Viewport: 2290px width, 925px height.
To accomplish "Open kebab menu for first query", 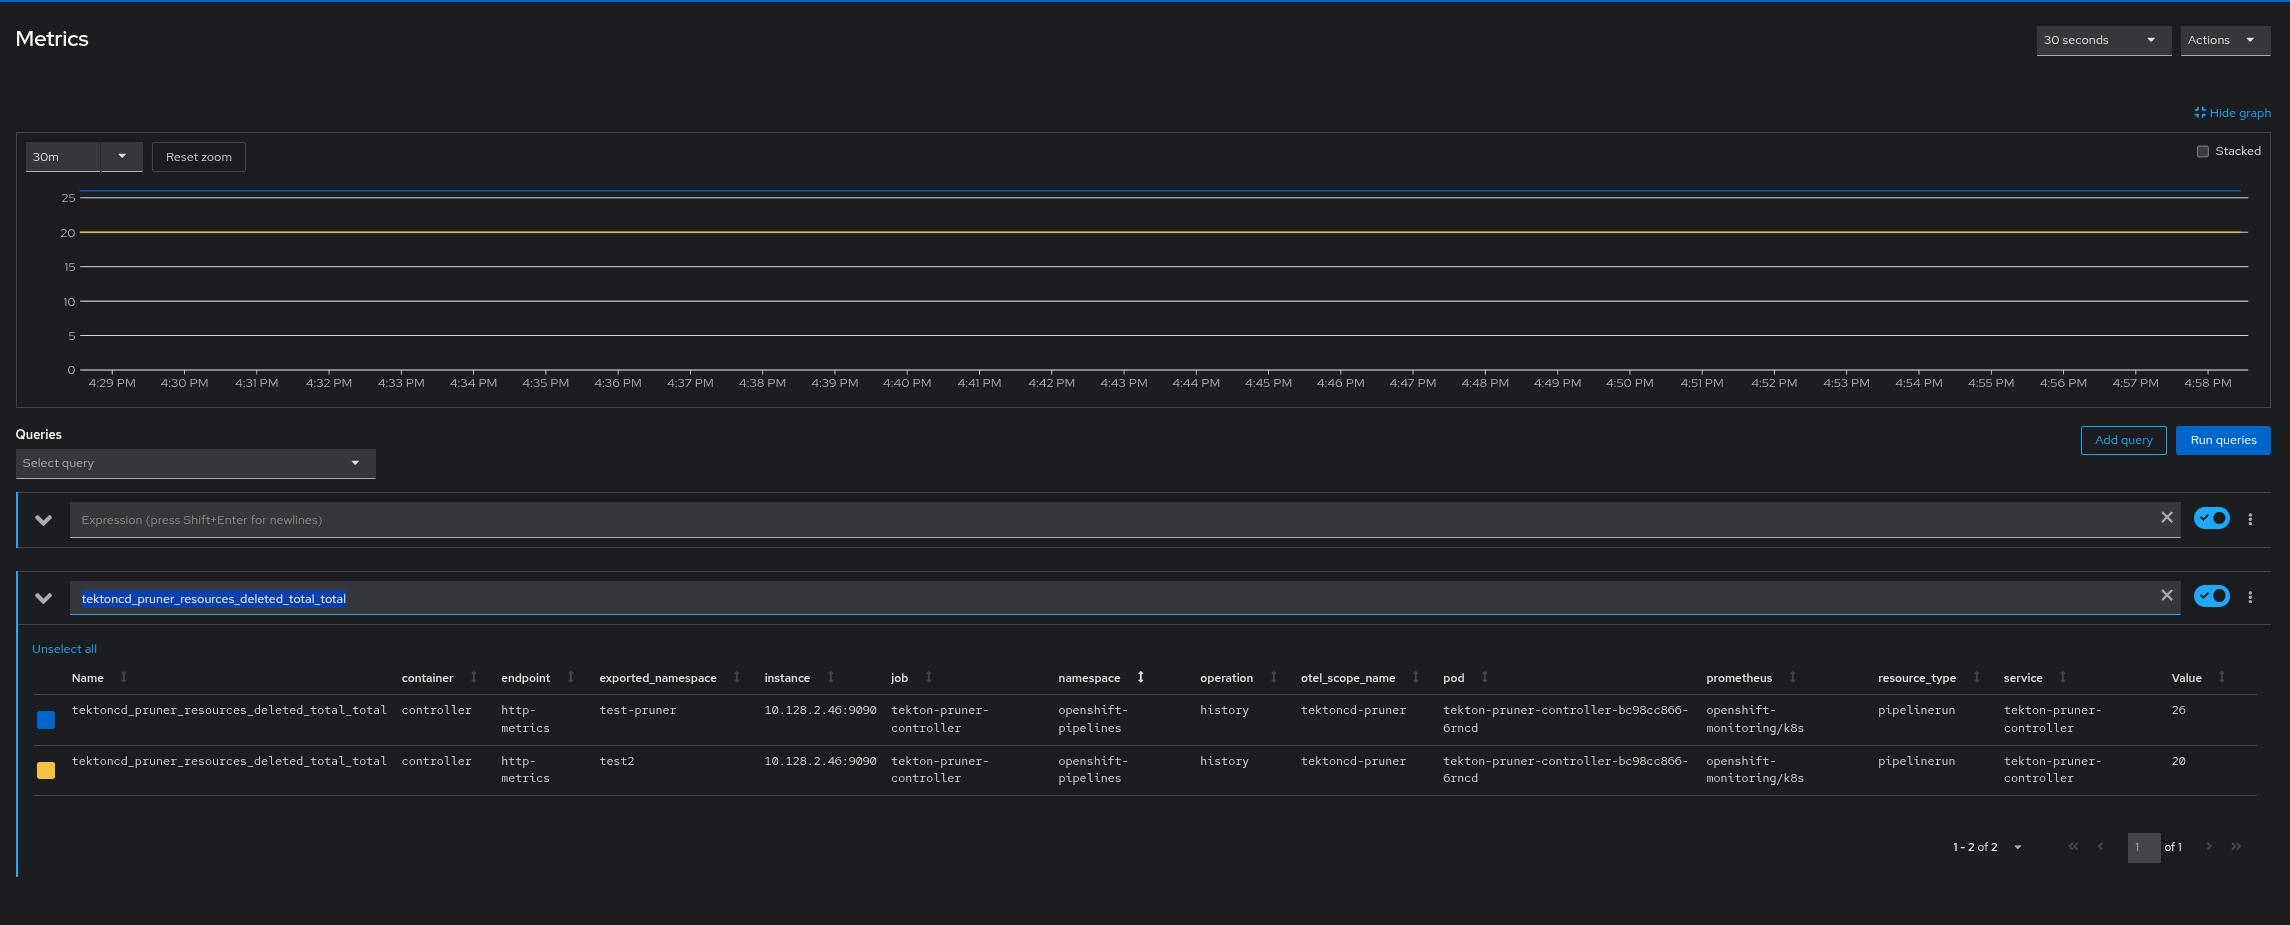I will [2250, 520].
